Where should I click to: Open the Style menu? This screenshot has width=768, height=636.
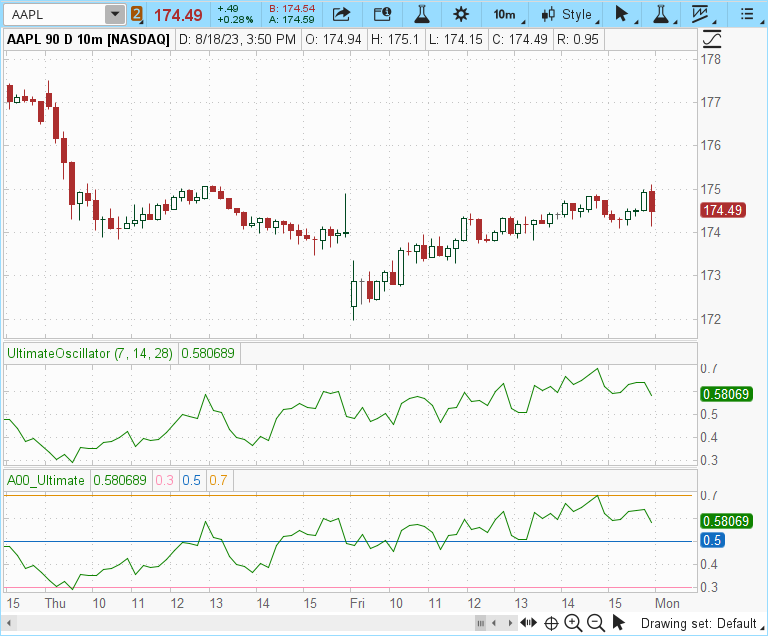click(x=568, y=15)
